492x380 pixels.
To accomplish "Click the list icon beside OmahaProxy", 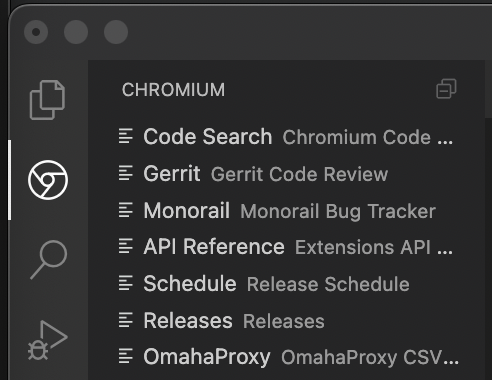I will [x=126, y=356].
